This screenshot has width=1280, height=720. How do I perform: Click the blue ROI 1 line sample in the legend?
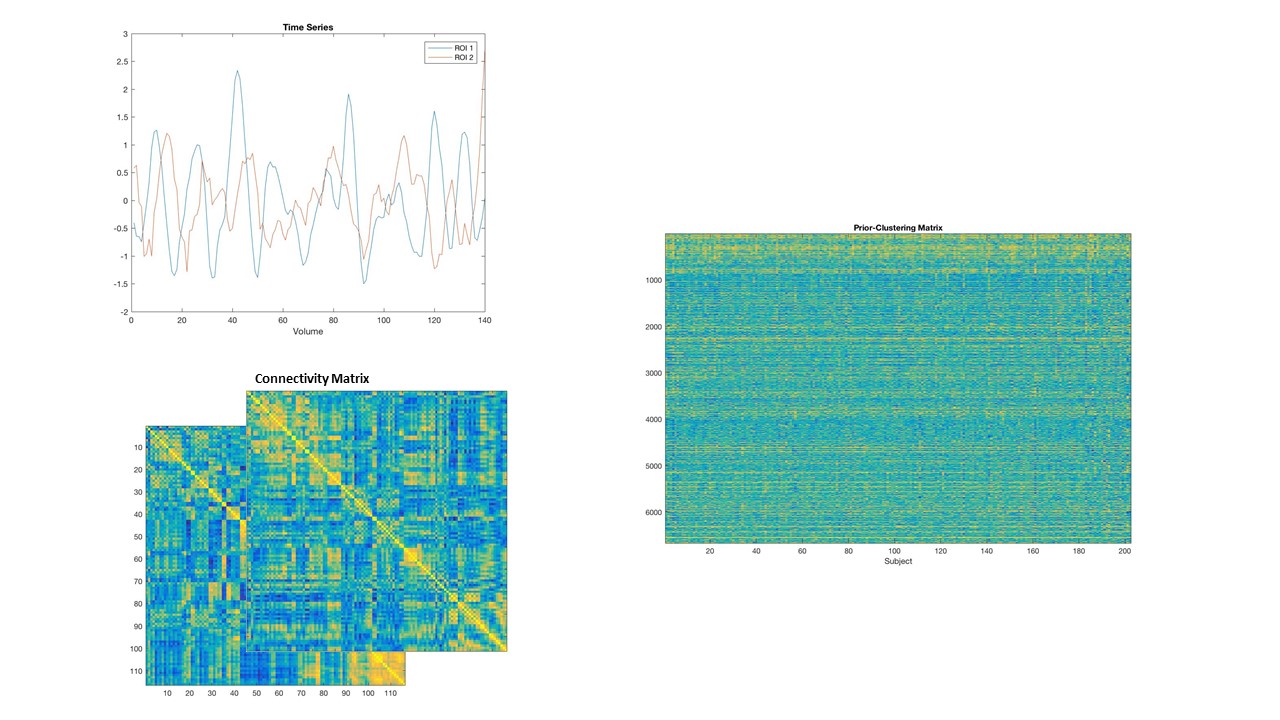pyautogui.click(x=438, y=47)
